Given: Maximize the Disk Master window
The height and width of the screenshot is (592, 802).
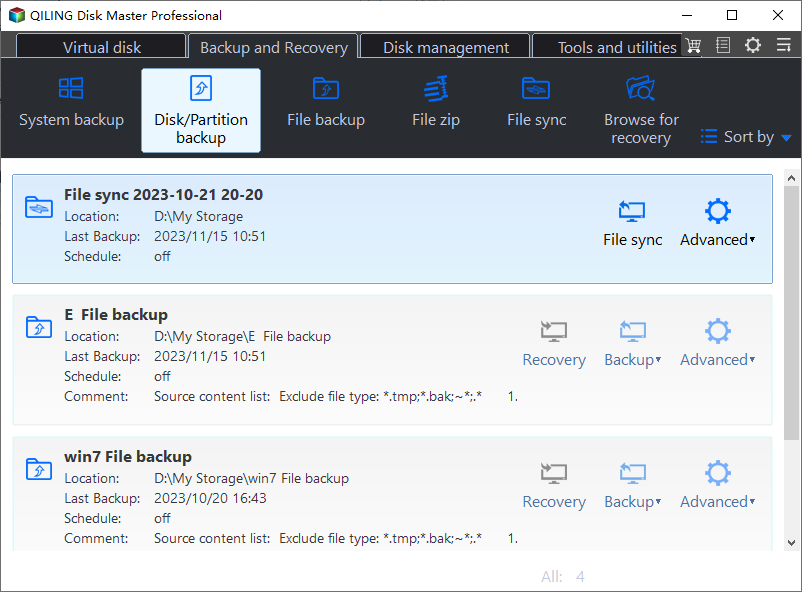Looking at the screenshot, I should coord(732,15).
